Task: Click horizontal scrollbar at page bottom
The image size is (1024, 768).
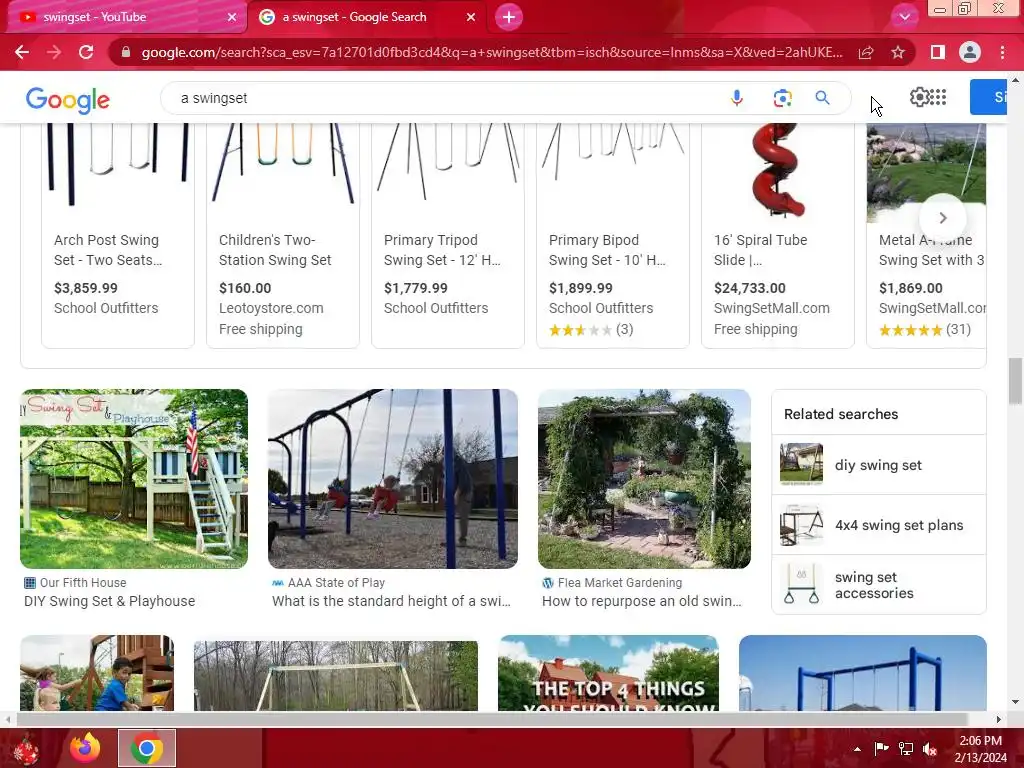Action: click(491, 719)
